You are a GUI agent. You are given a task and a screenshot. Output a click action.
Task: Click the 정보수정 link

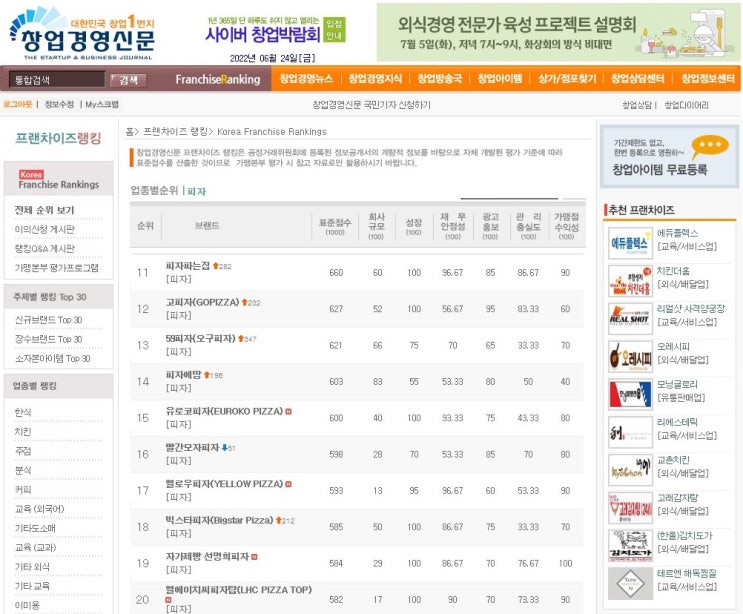point(59,104)
